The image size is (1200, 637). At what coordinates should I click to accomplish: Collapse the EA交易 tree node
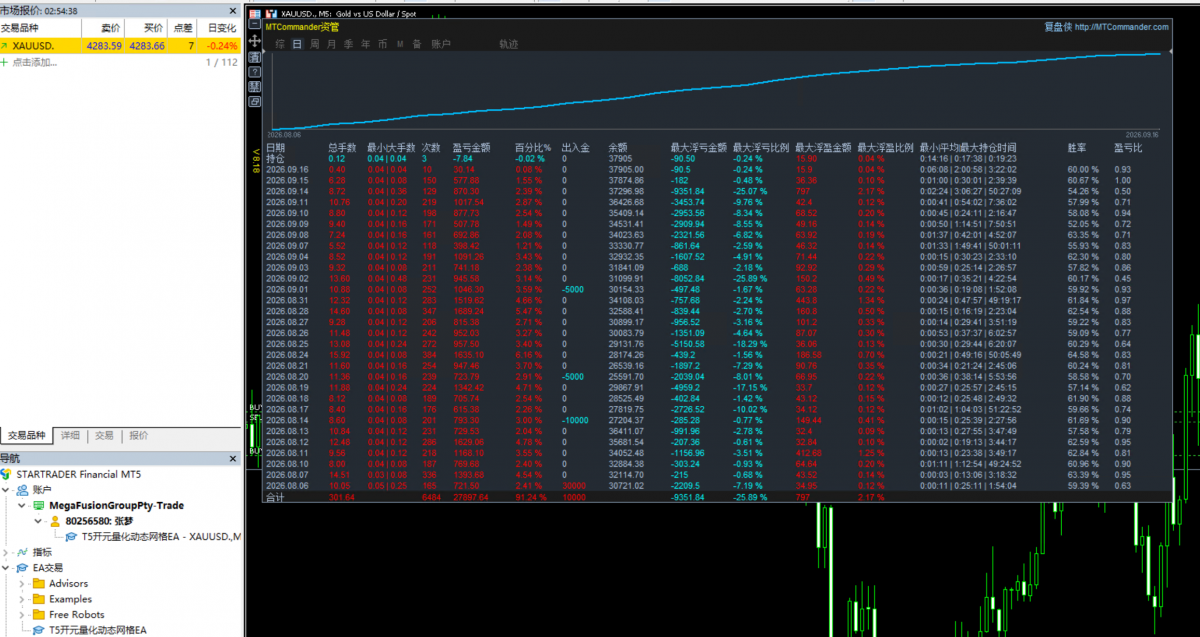click(5, 568)
